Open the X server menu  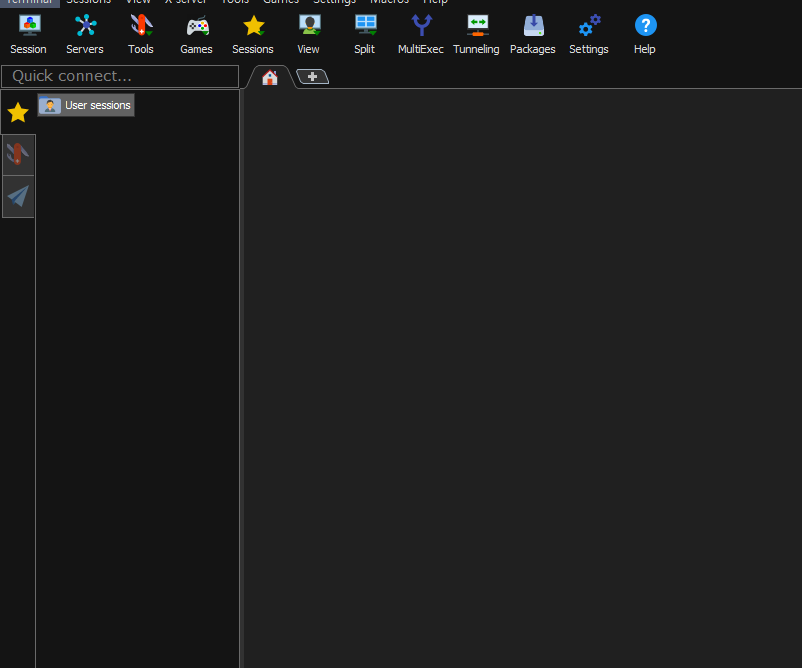(x=186, y=3)
